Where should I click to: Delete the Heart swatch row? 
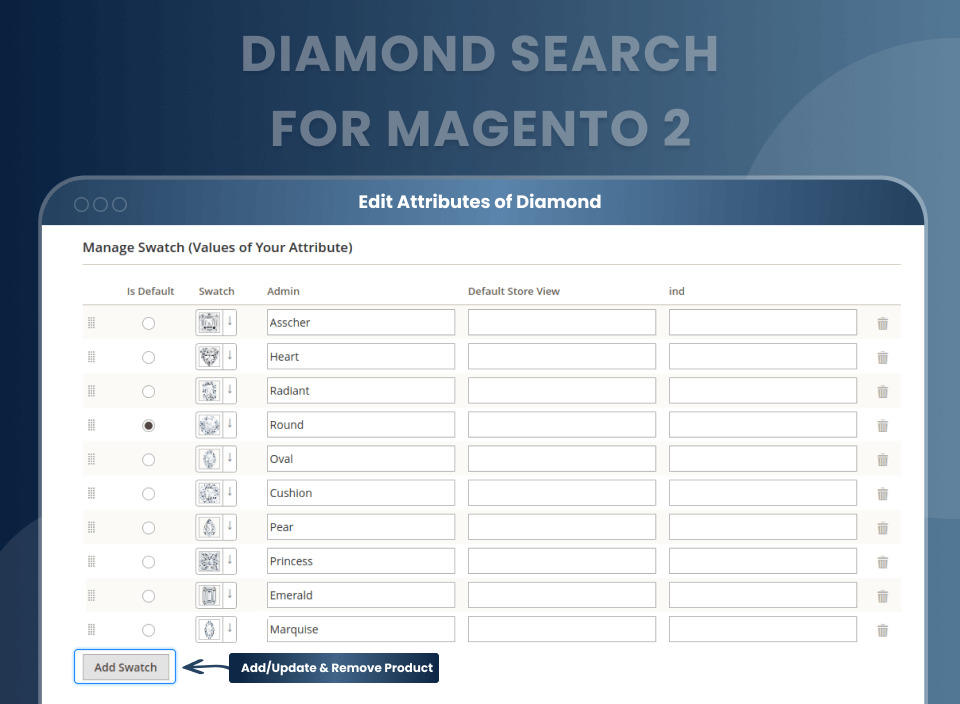[x=882, y=358]
